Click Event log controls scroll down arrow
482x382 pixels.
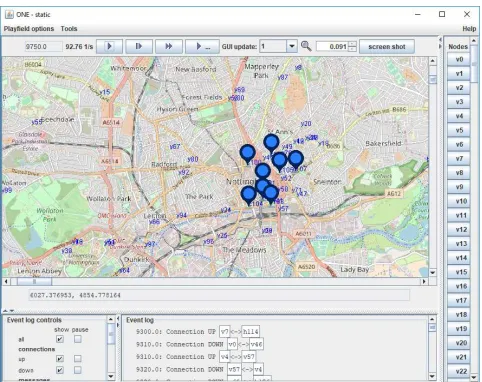(x=111, y=377)
